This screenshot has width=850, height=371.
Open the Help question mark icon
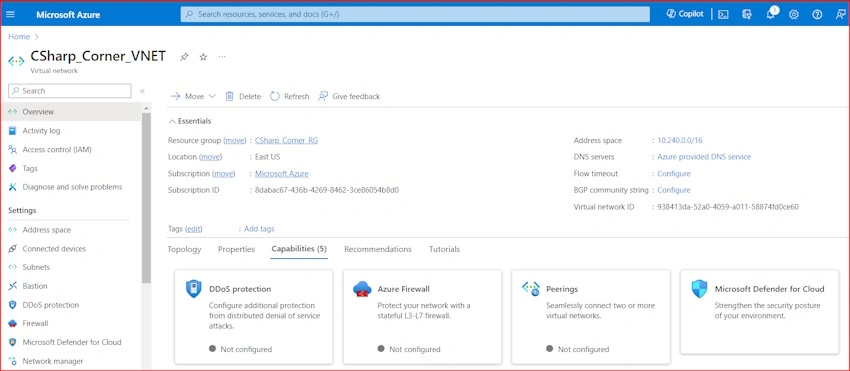coord(817,15)
